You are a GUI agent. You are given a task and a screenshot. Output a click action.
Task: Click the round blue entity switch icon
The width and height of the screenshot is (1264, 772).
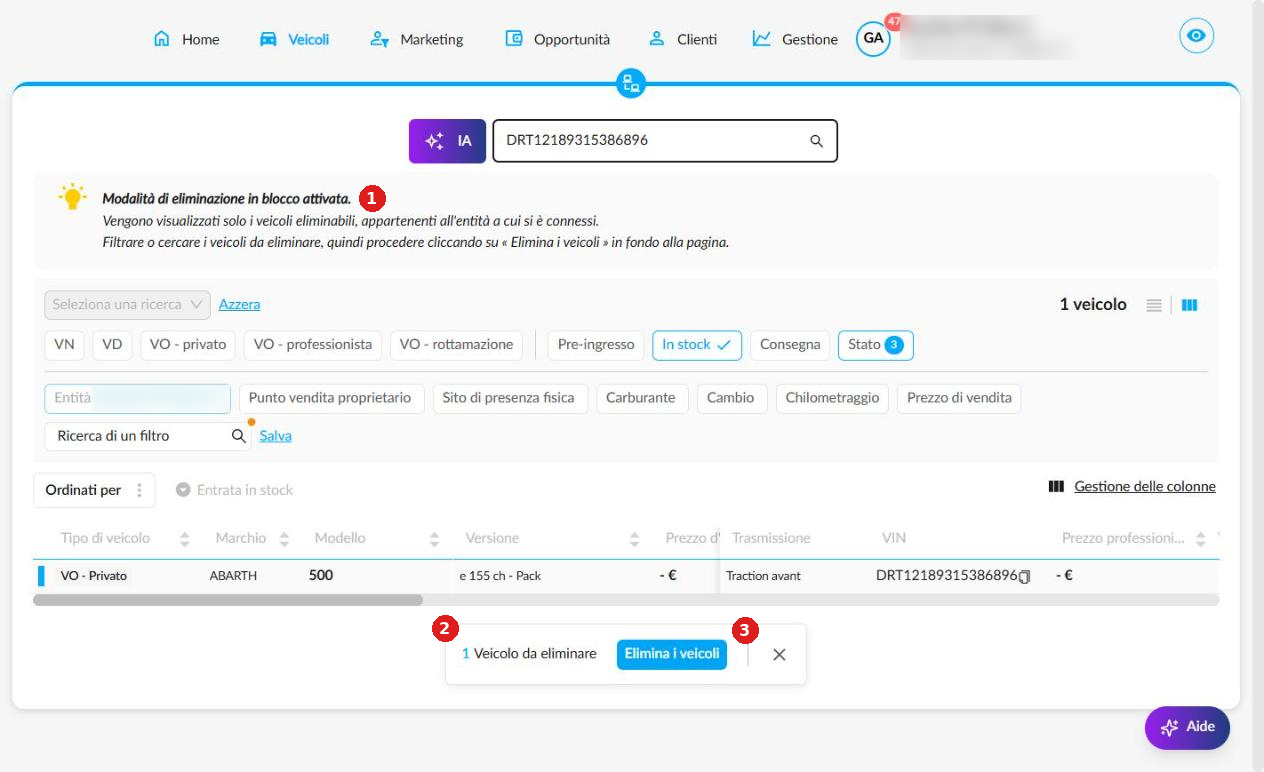click(x=631, y=84)
